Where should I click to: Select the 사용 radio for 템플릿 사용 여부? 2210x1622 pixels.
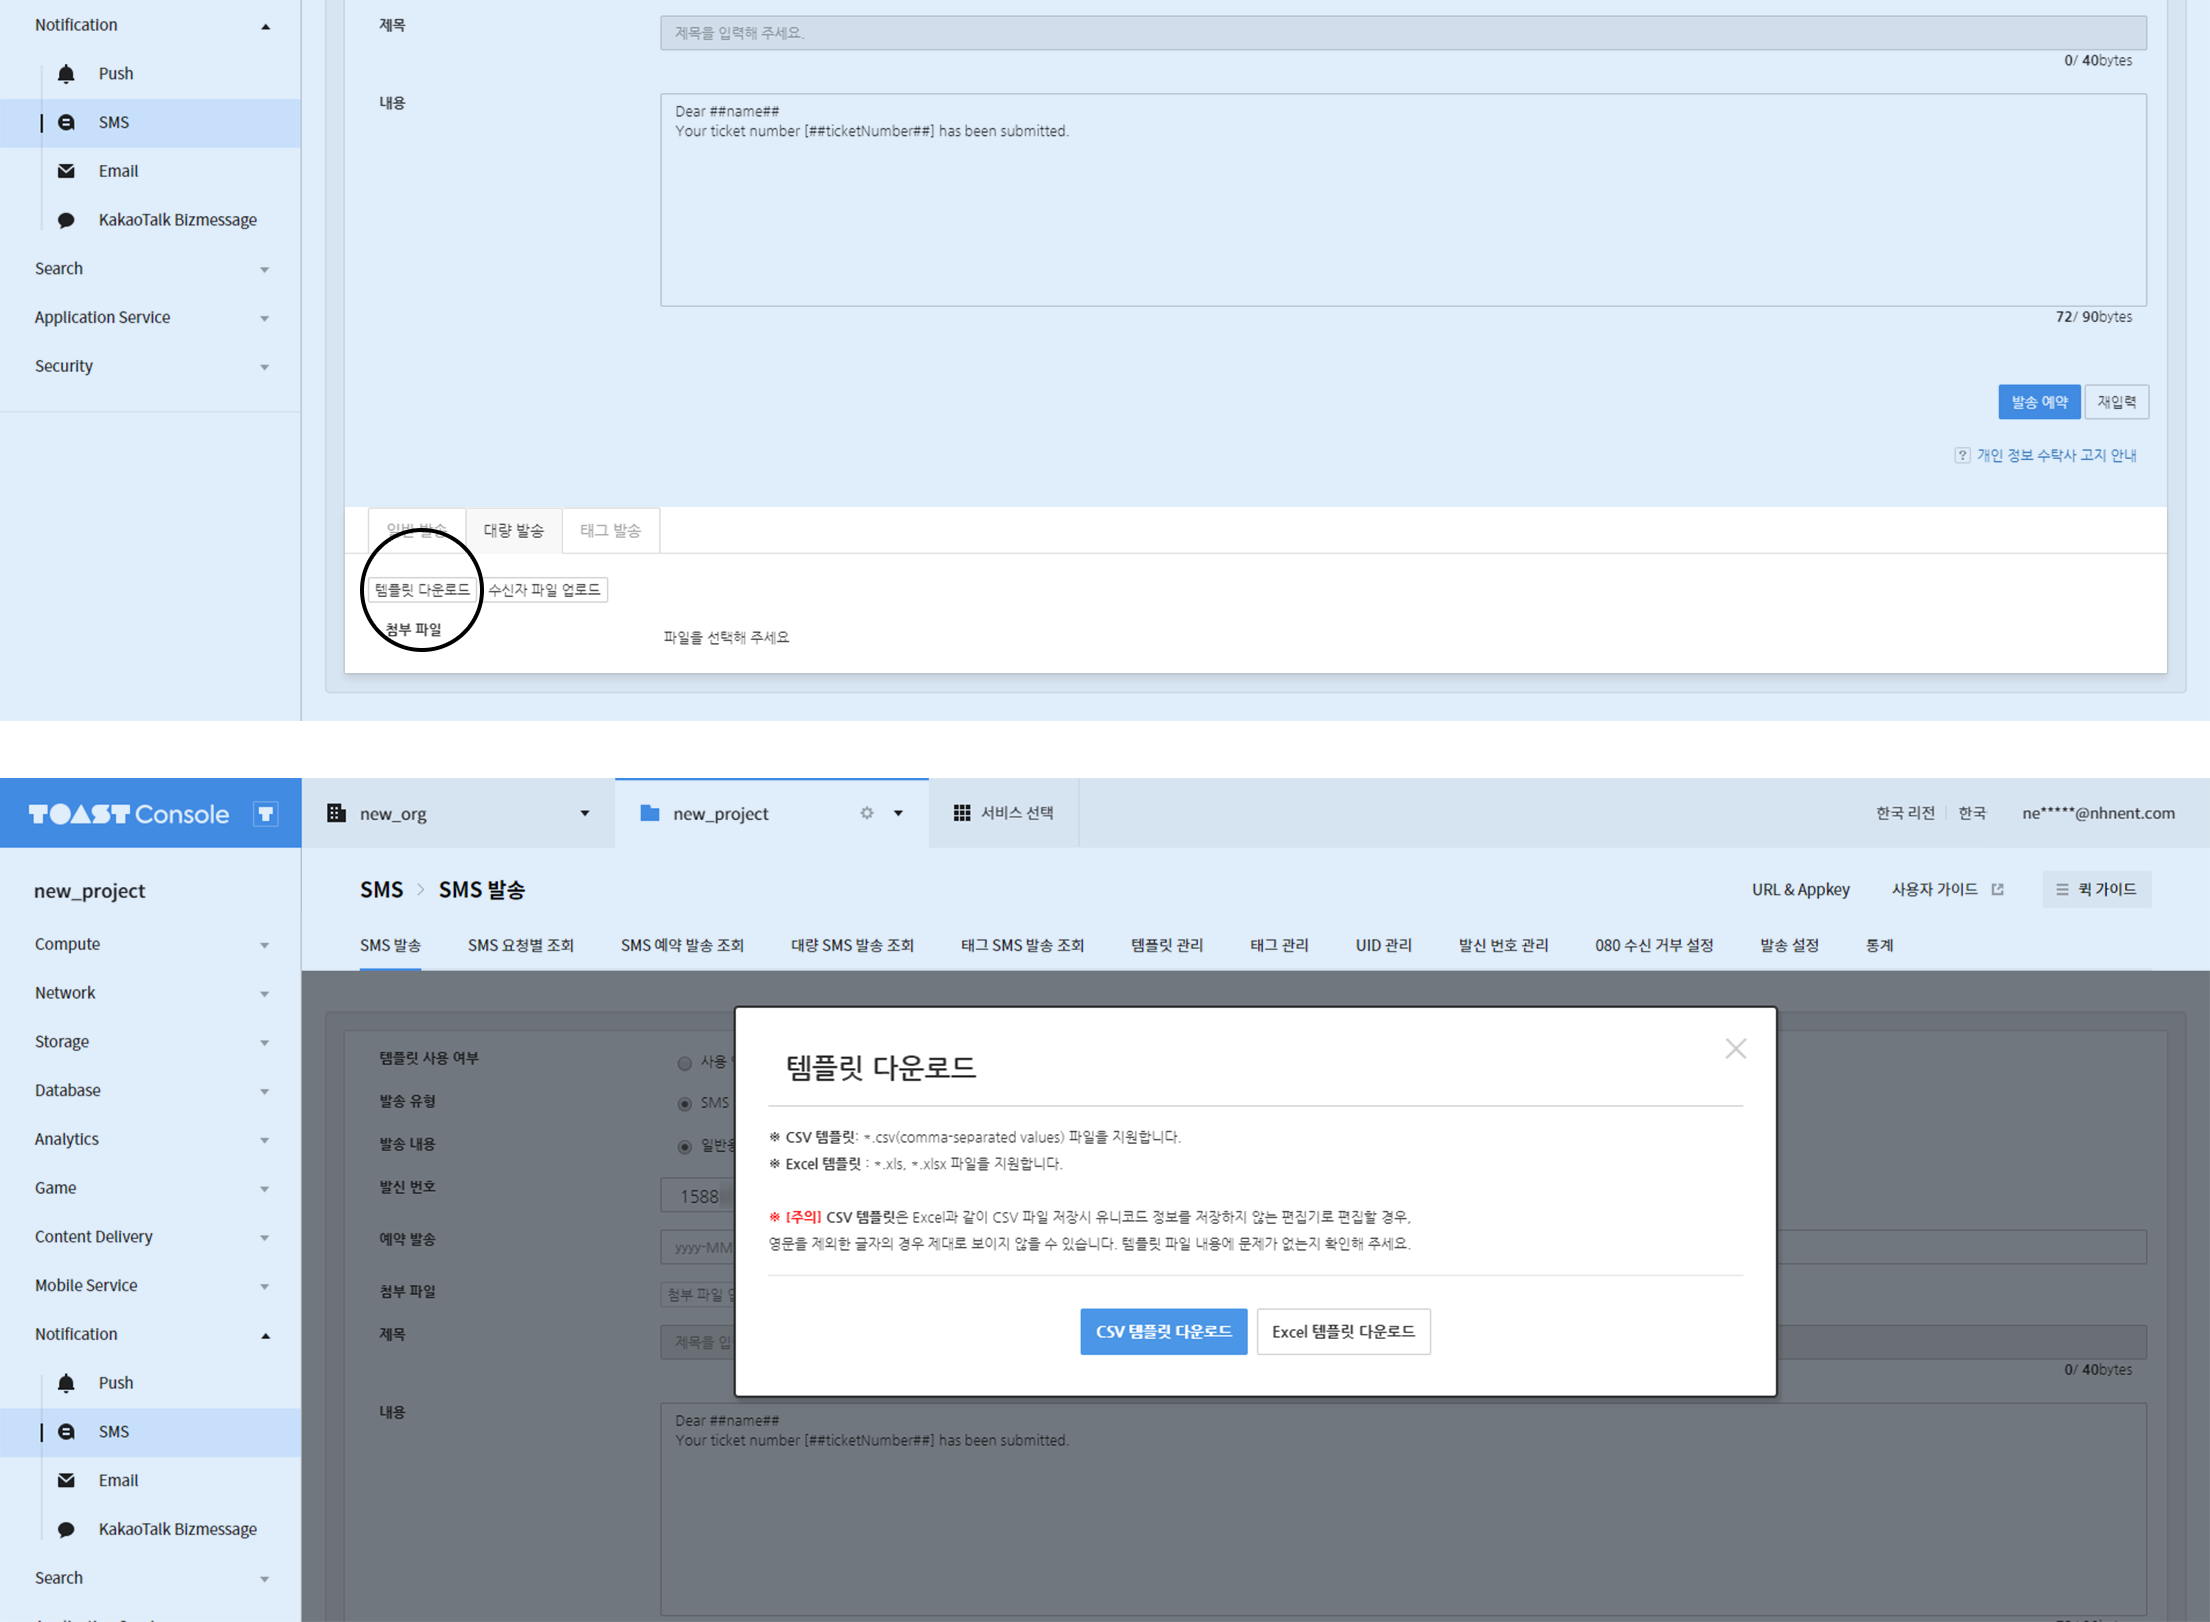685,1063
